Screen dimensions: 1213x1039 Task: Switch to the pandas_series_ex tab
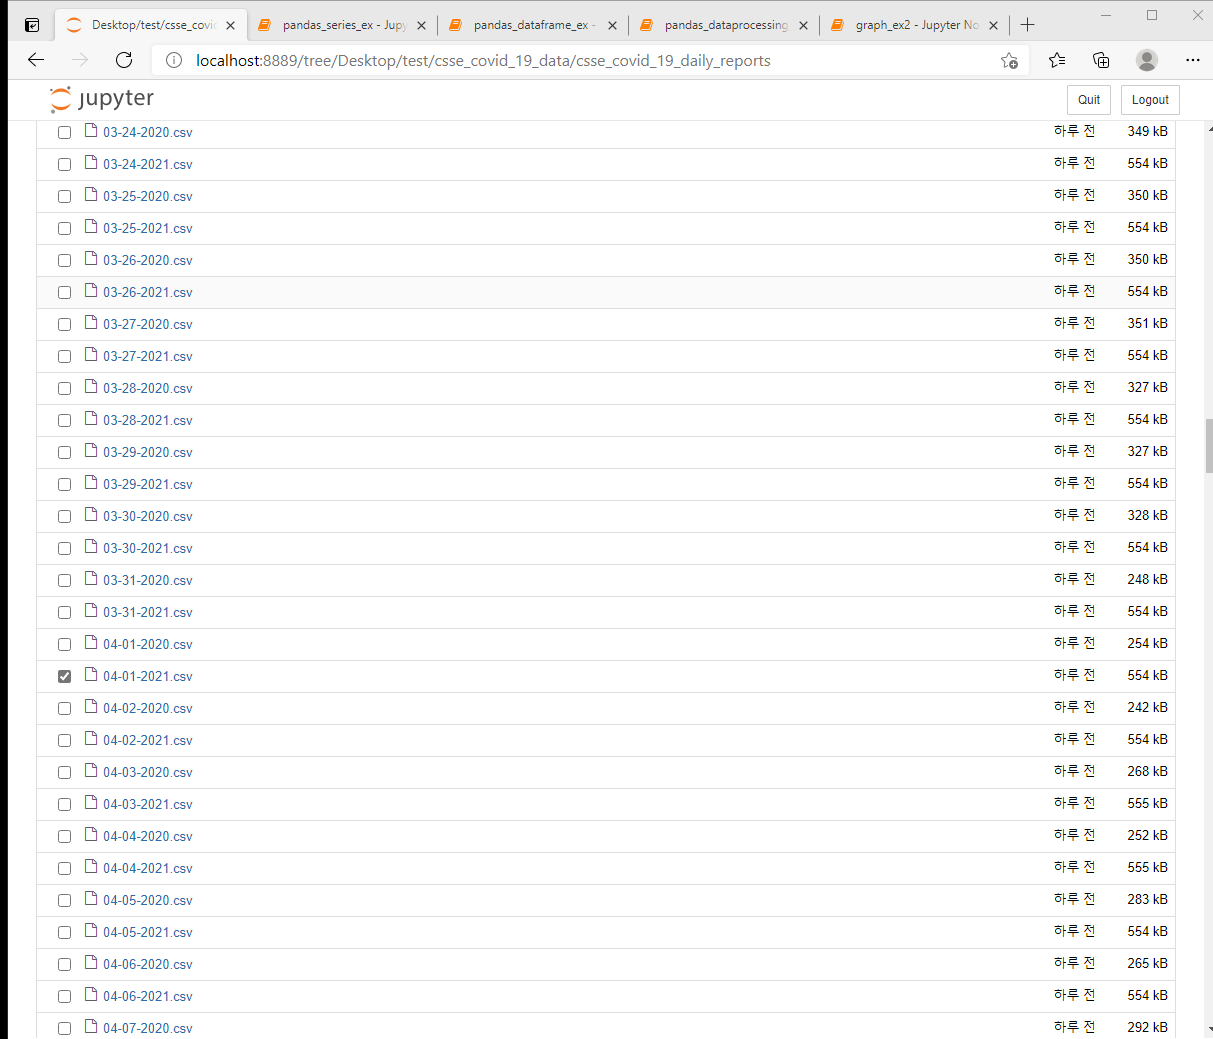pyautogui.click(x=341, y=25)
